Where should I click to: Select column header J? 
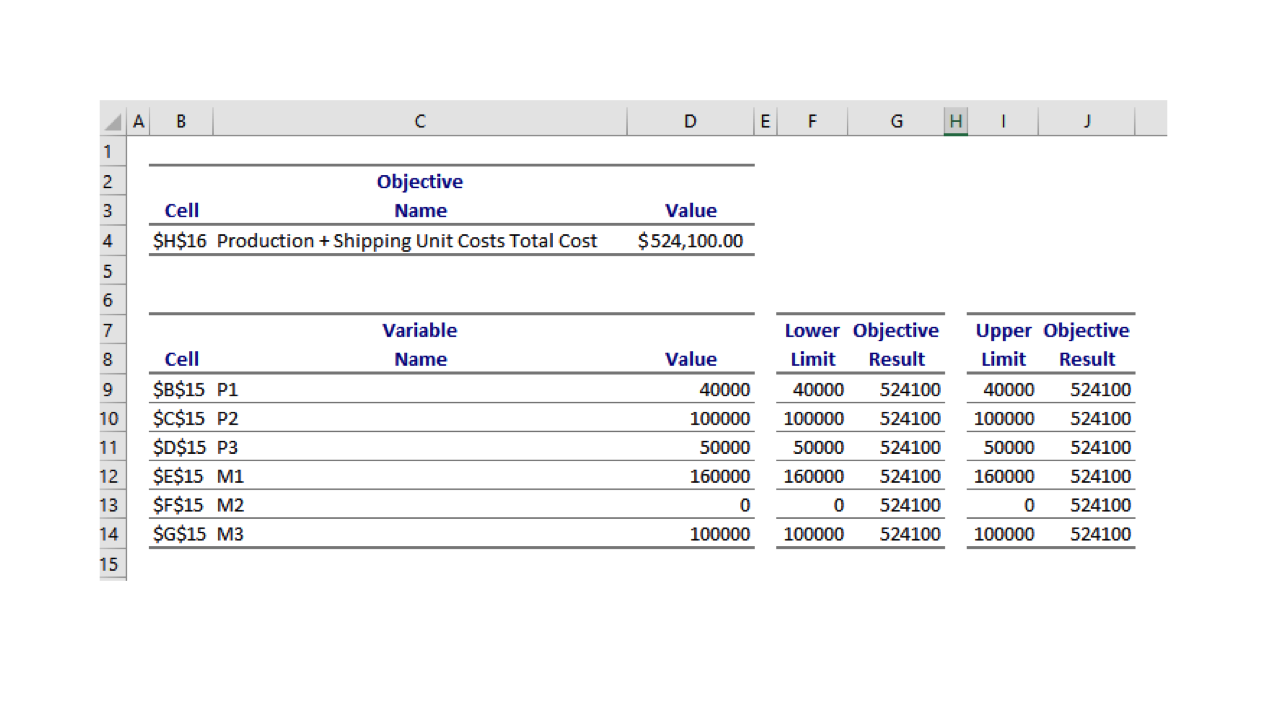[x=1086, y=120]
